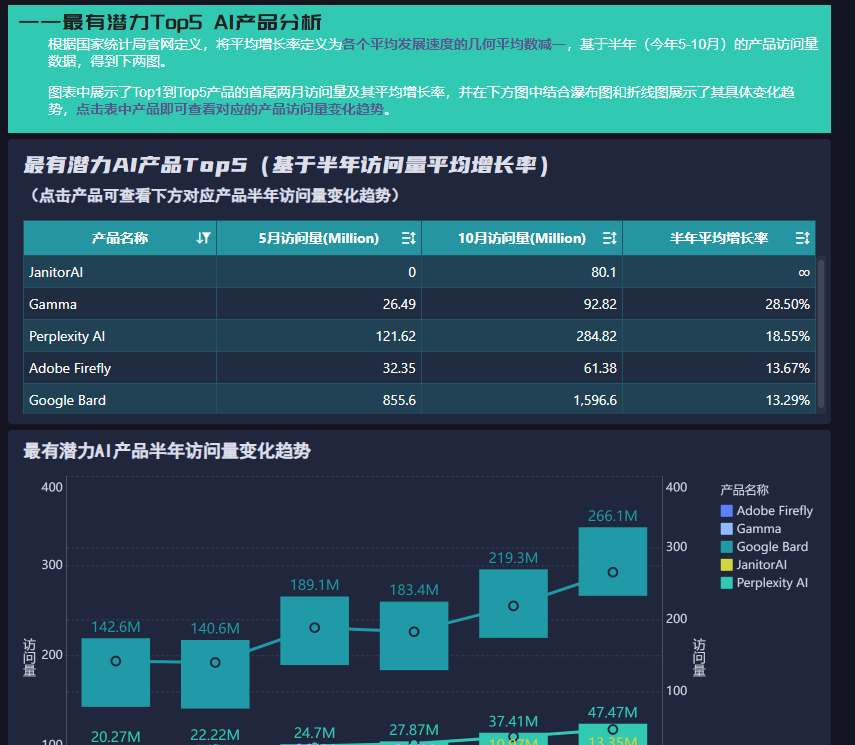This screenshot has height=745, width=855.
Task: Click sort icon on 半年平均增长率 column
Action: 802,238
